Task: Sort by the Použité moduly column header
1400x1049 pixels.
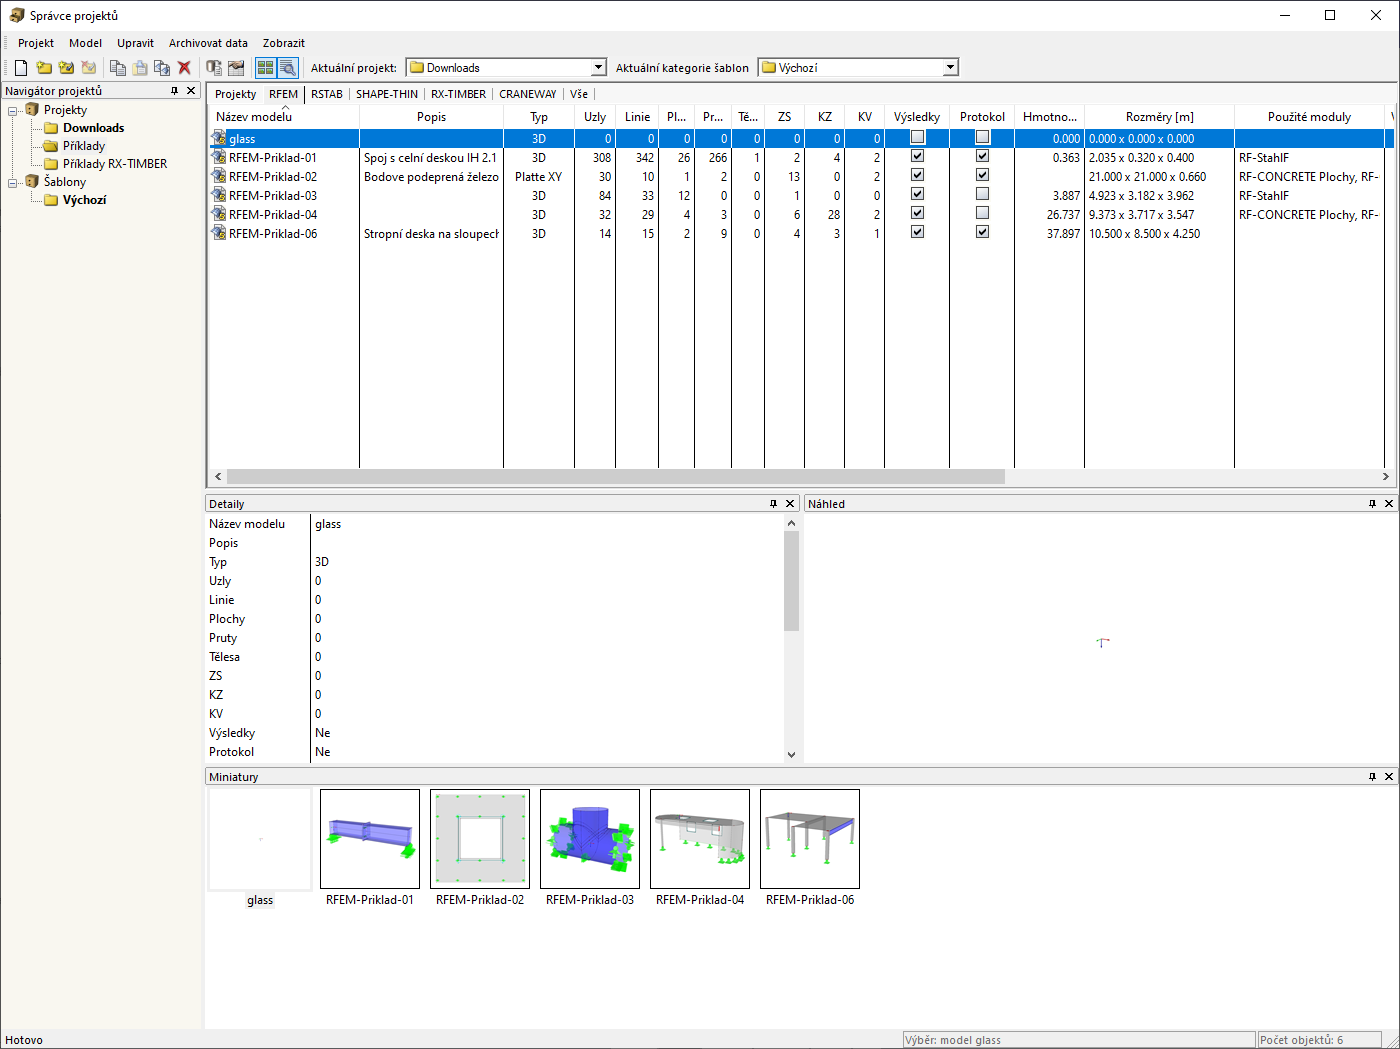Action: (1310, 117)
